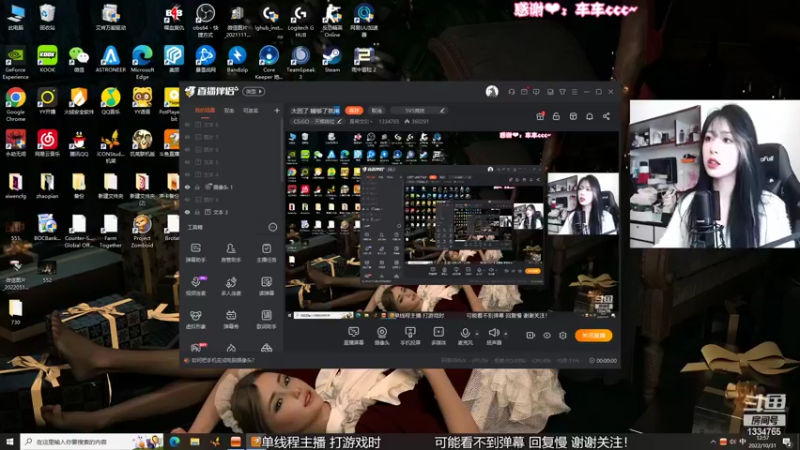Toggle visibility of 文本 6 source

pos(187,124)
